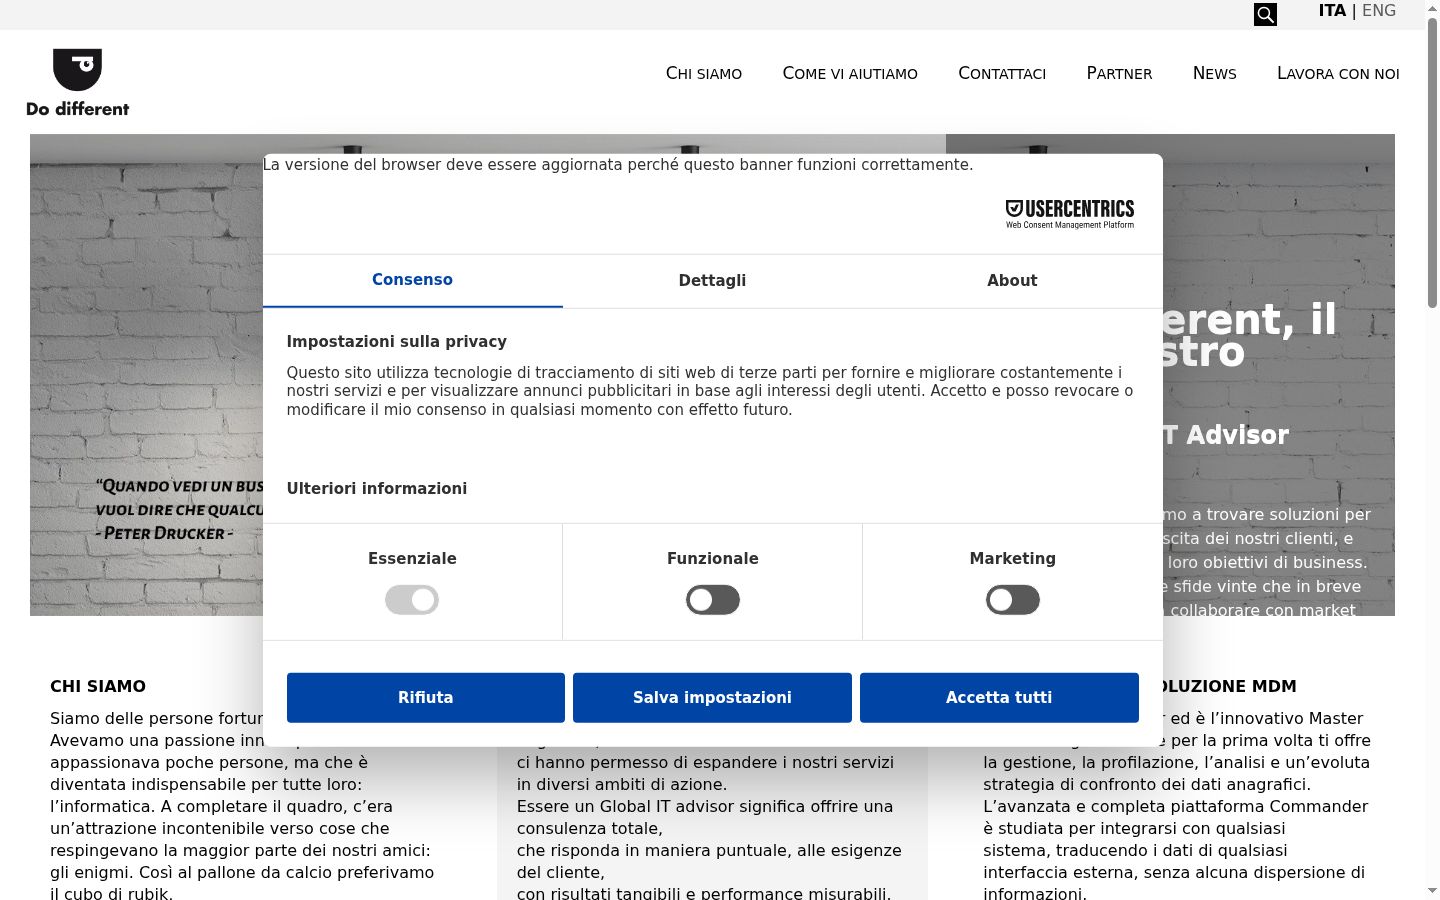The image size is (1440, 900).
Task: Switch to the Consenso tab
Action: click(x=412, y=280)
